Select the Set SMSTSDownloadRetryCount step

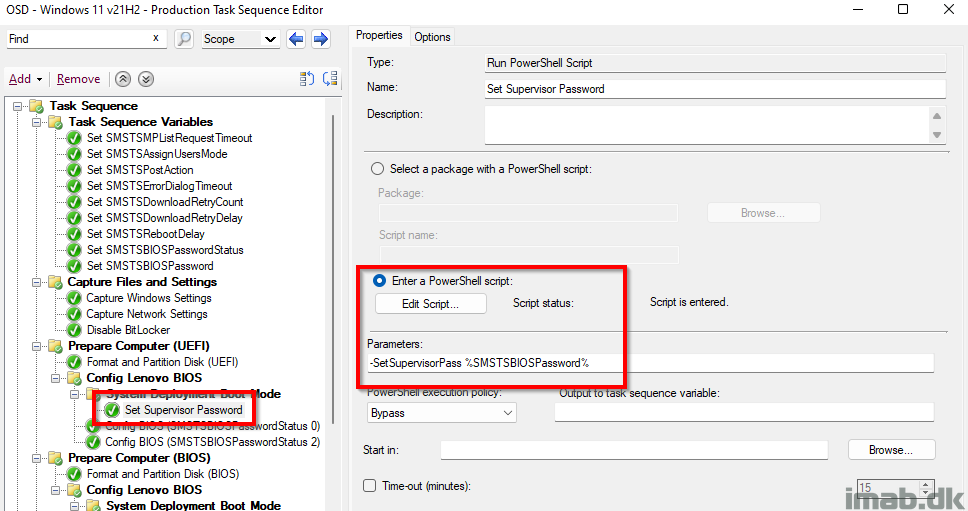[x=165, y=202]
